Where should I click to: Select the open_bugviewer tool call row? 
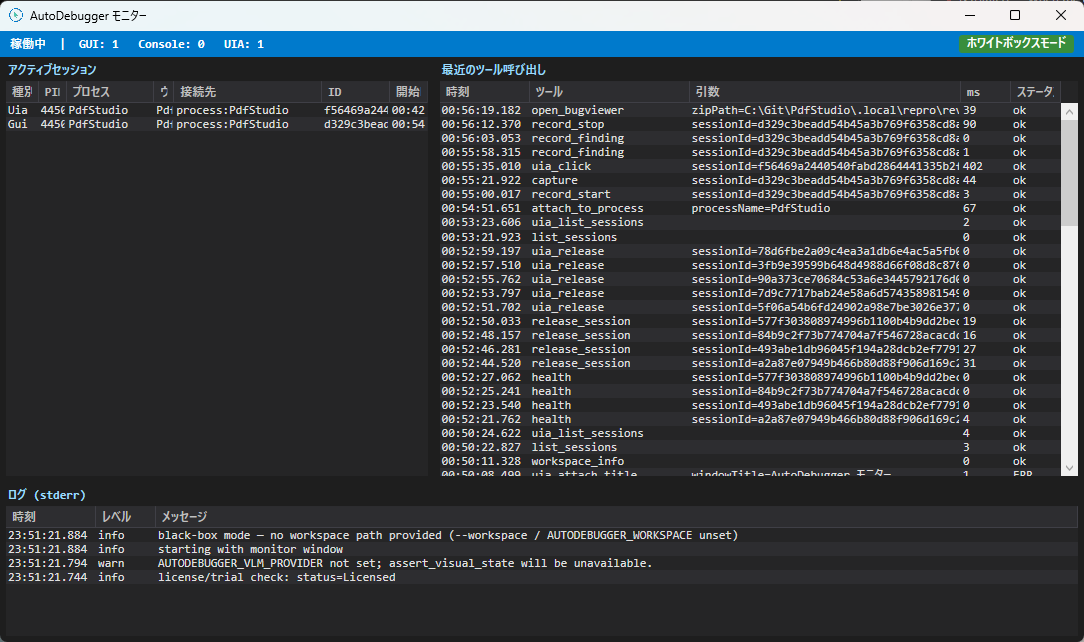[750, 111]
